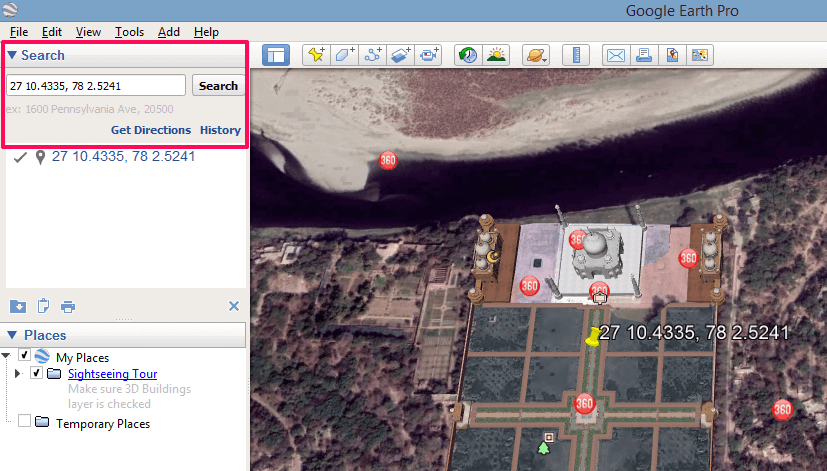The image size is (827, 471).
Task: Click the Search button
Action: [x=218, y=85]
